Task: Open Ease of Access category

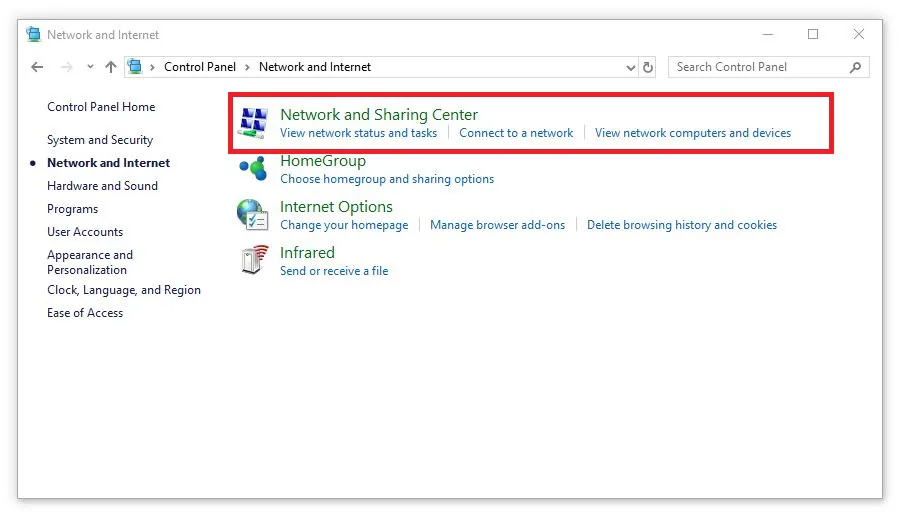Action: (x=85, y=313)
